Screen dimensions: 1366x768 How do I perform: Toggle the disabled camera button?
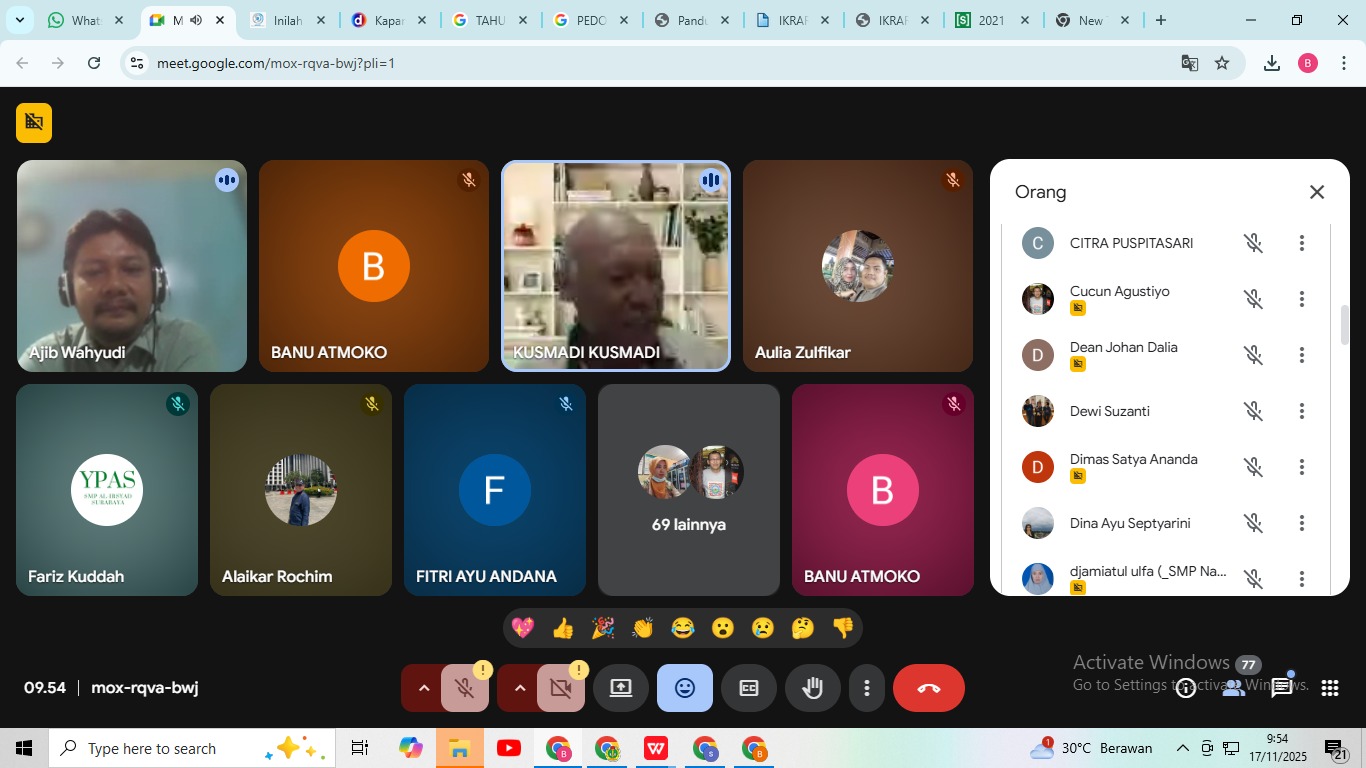pos(560,688)
